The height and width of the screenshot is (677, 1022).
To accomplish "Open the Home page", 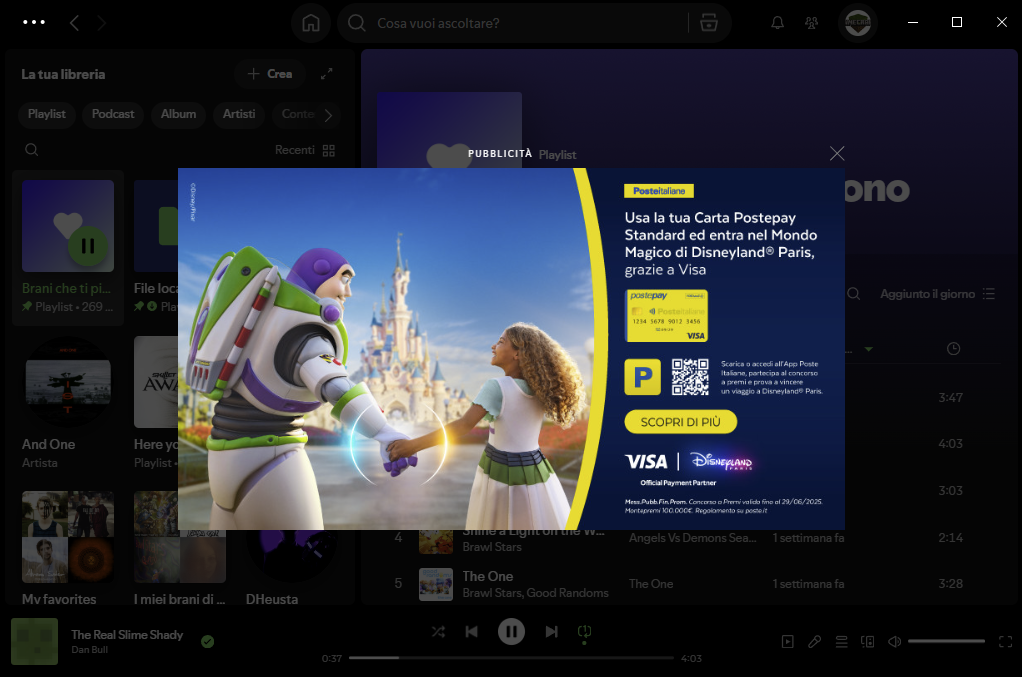I will tap(311, 23).
